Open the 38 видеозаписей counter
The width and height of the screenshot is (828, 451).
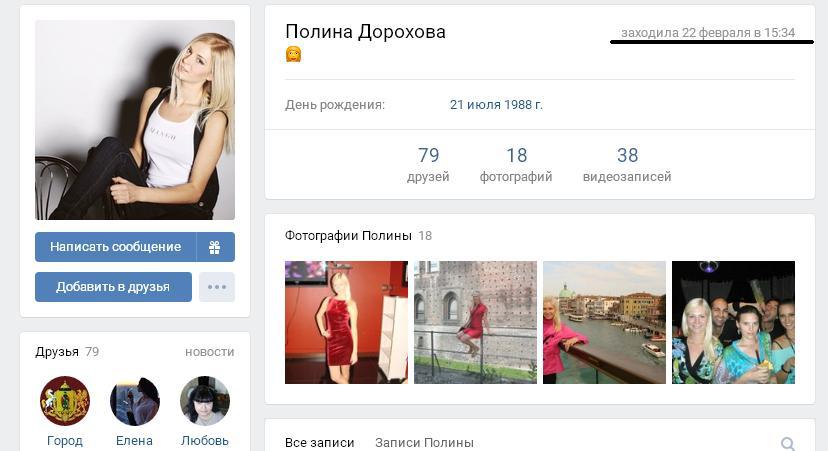[627, 165]
